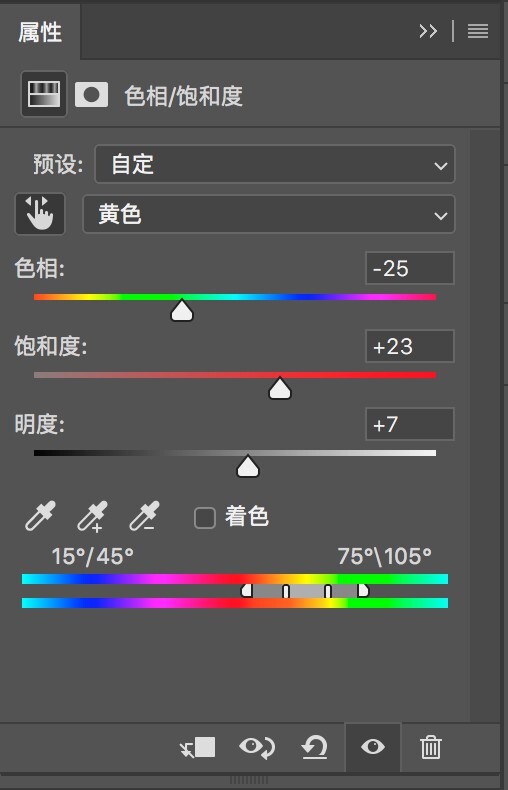Click the 色相 hue slider handle

[x=182, y=310]
